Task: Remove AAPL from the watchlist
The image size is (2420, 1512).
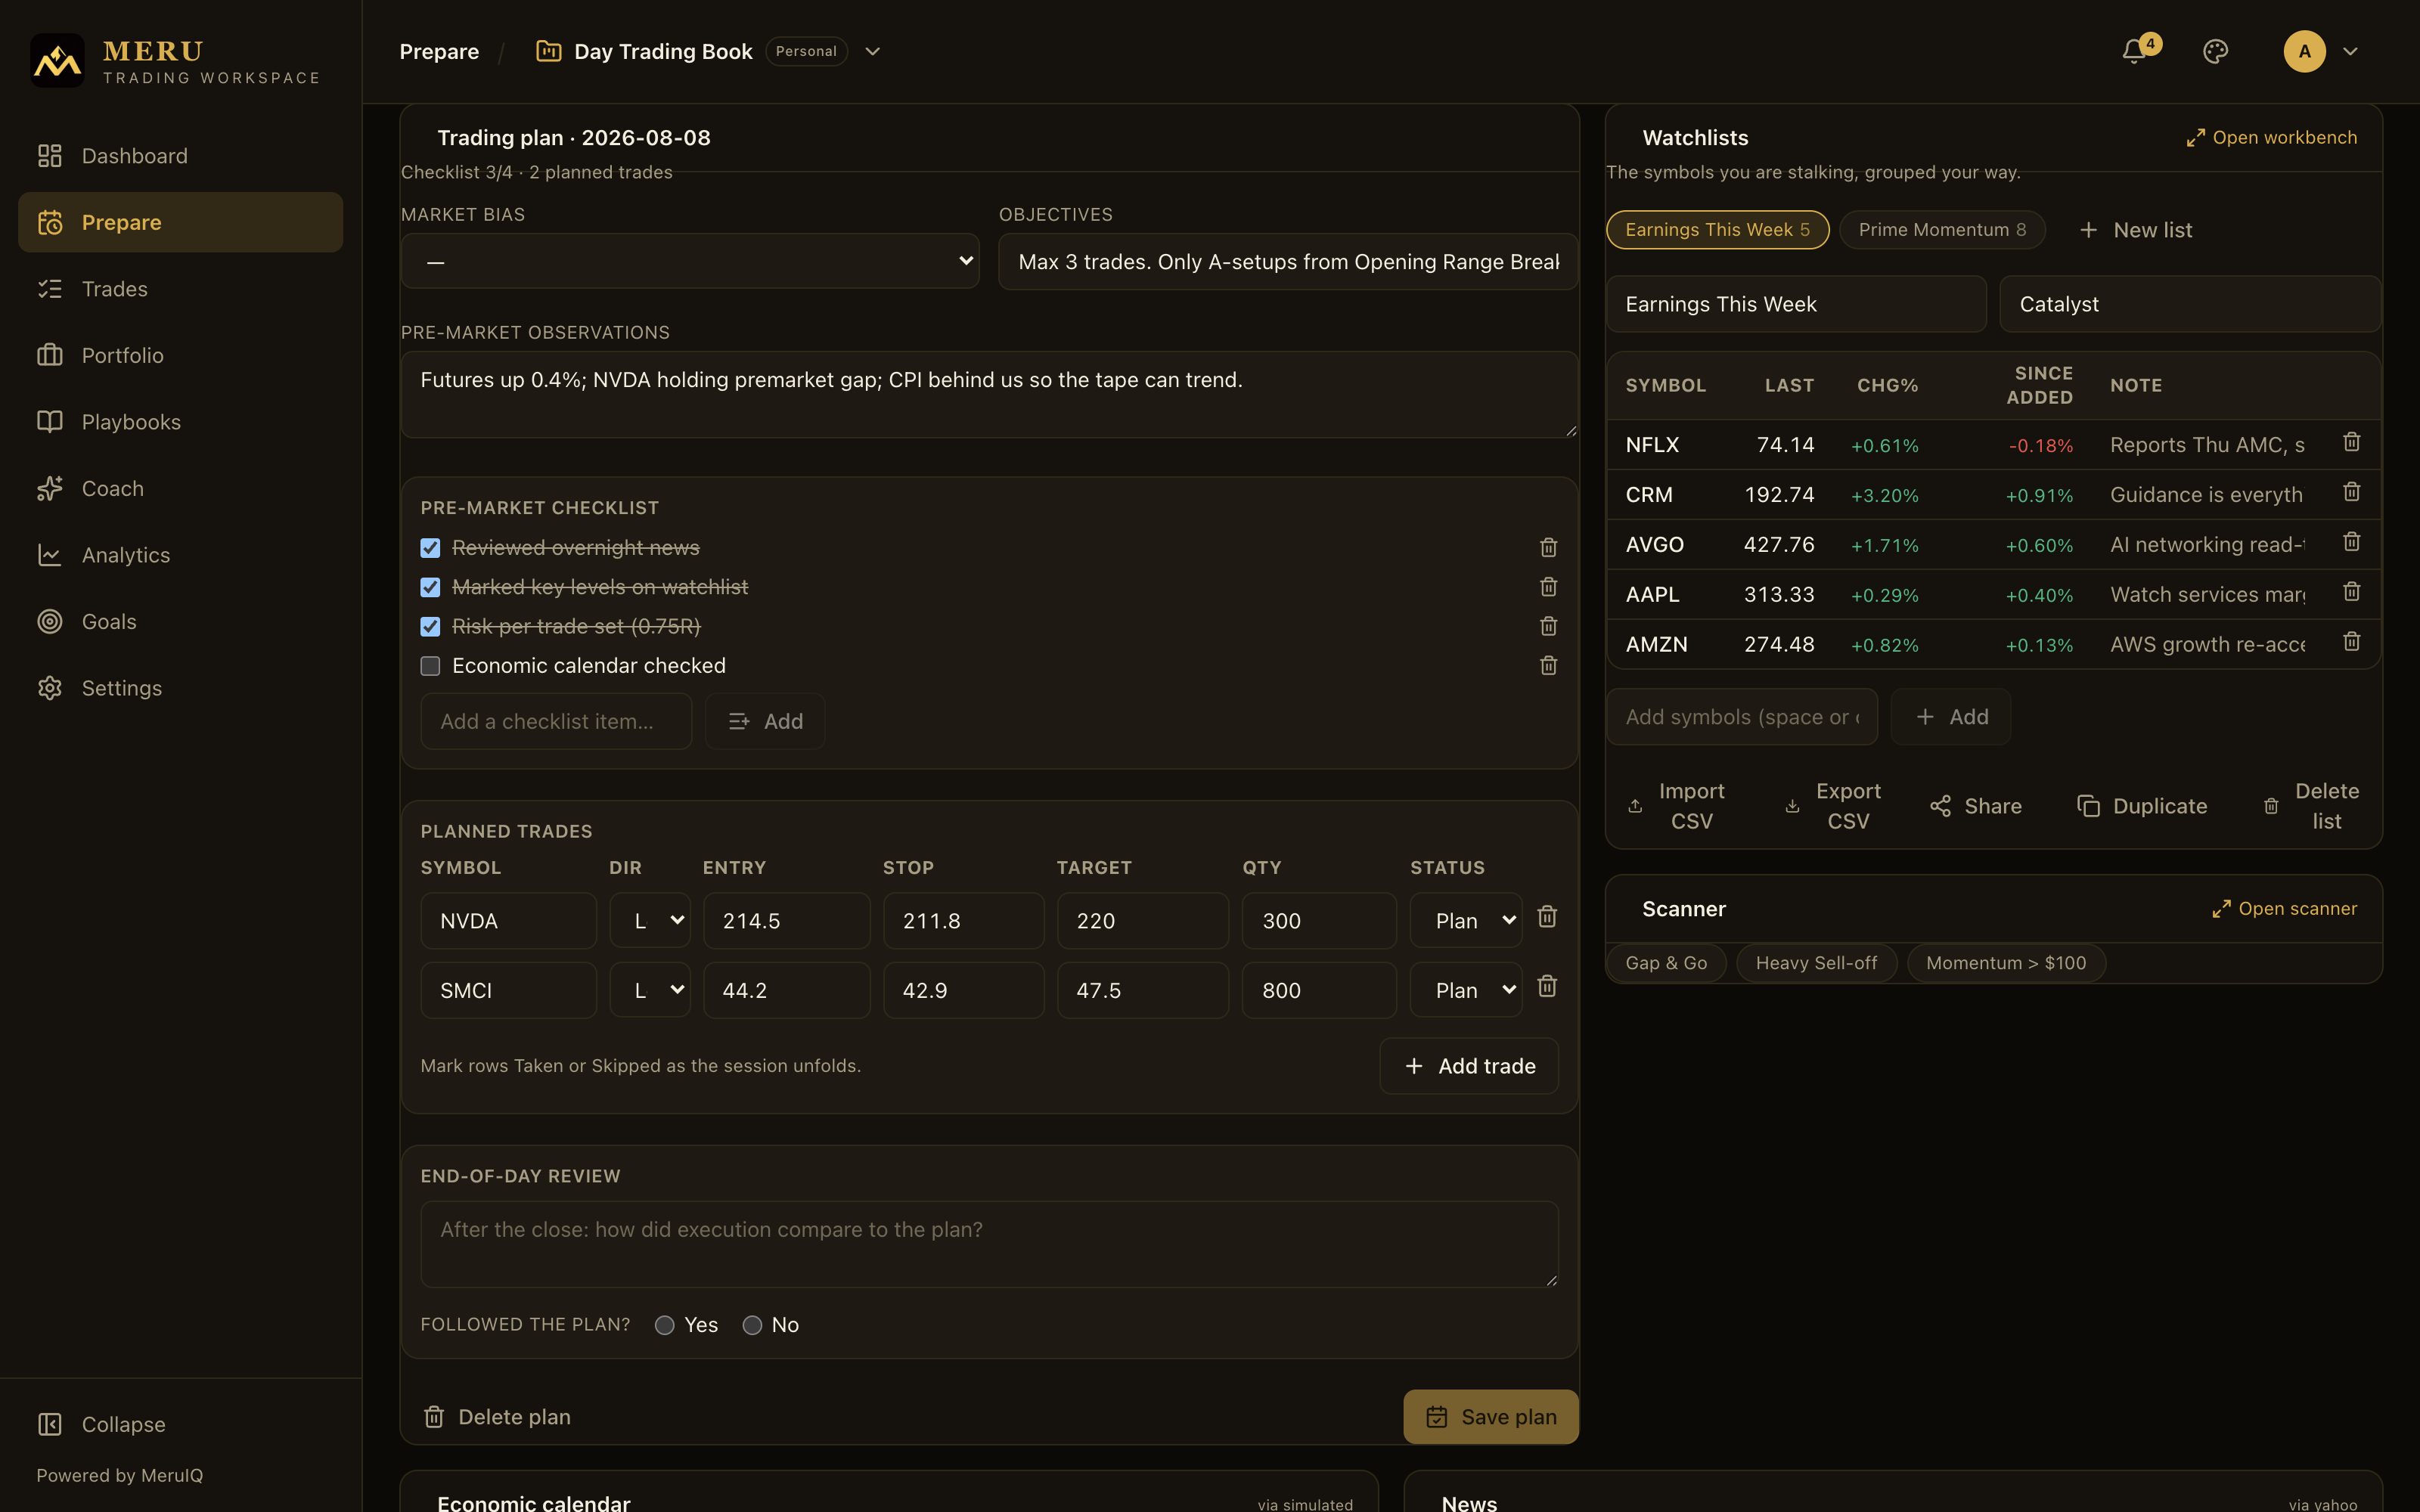Action: tap(2351, 592)
